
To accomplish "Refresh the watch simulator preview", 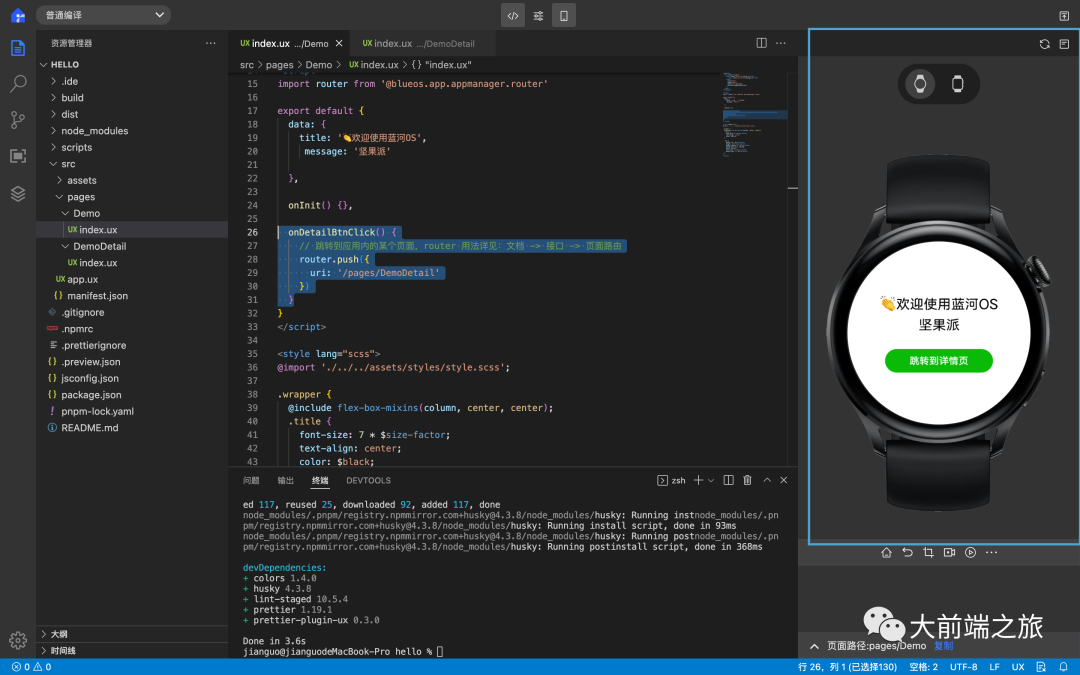I will 1044,44.
